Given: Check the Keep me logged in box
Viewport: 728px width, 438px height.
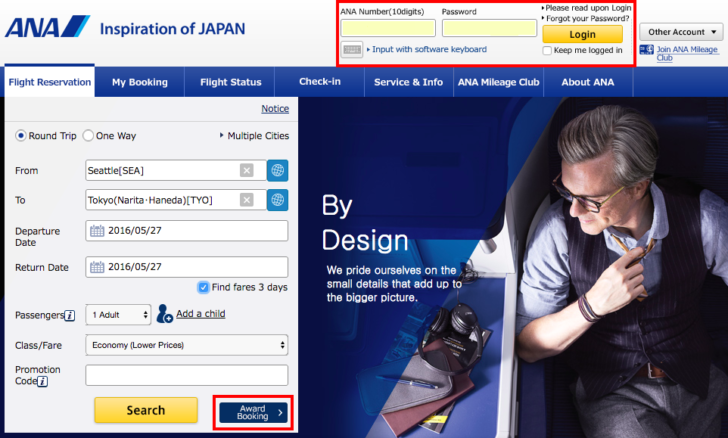Looking at the screenshot, I should 547,51.
